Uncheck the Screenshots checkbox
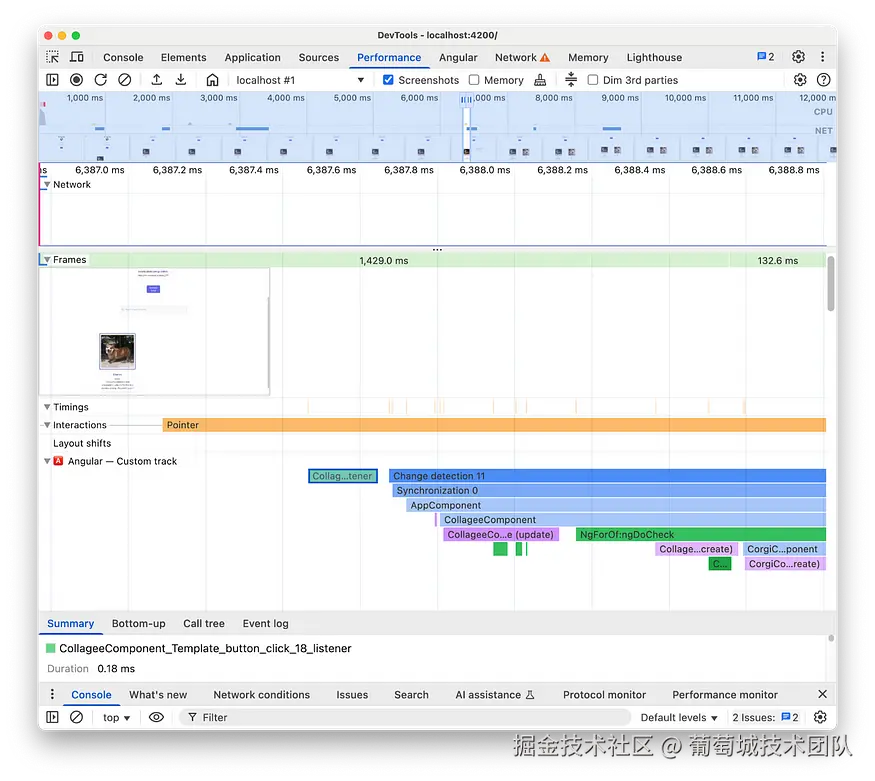Screen dimensions: 875x781 388,80
